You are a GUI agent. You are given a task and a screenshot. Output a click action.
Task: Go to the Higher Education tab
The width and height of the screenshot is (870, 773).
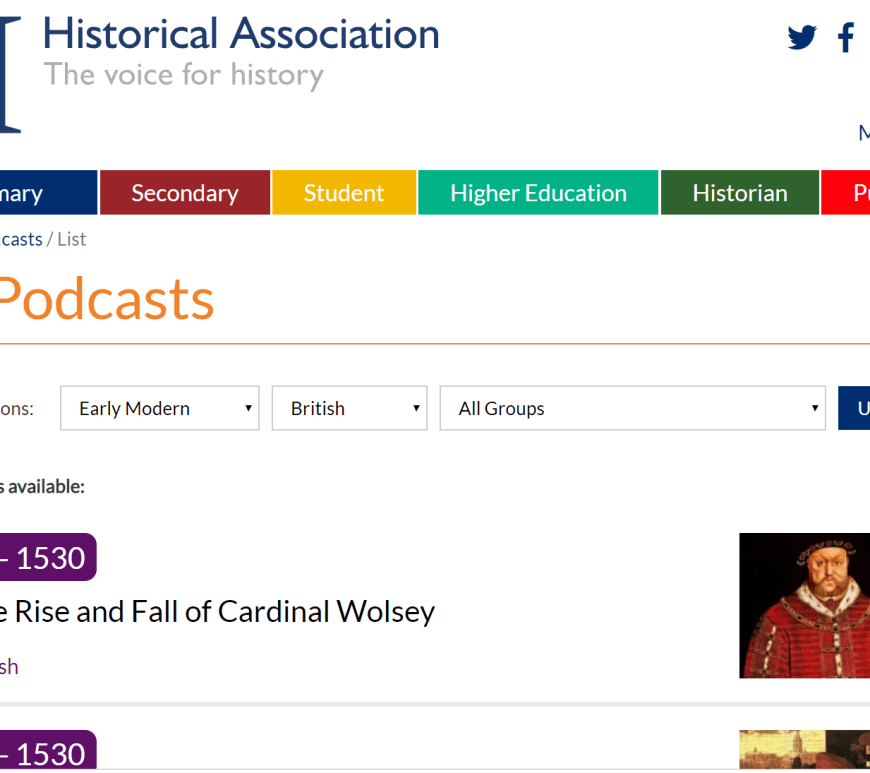click(x=538, y=193)
